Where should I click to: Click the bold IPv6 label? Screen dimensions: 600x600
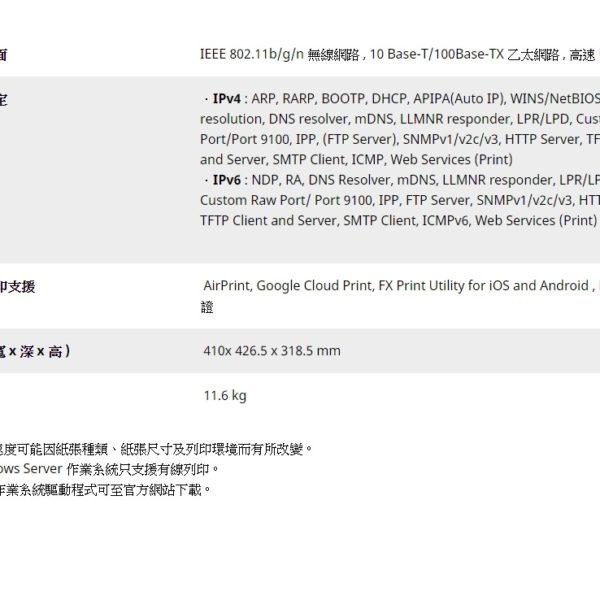coord(226,180)
